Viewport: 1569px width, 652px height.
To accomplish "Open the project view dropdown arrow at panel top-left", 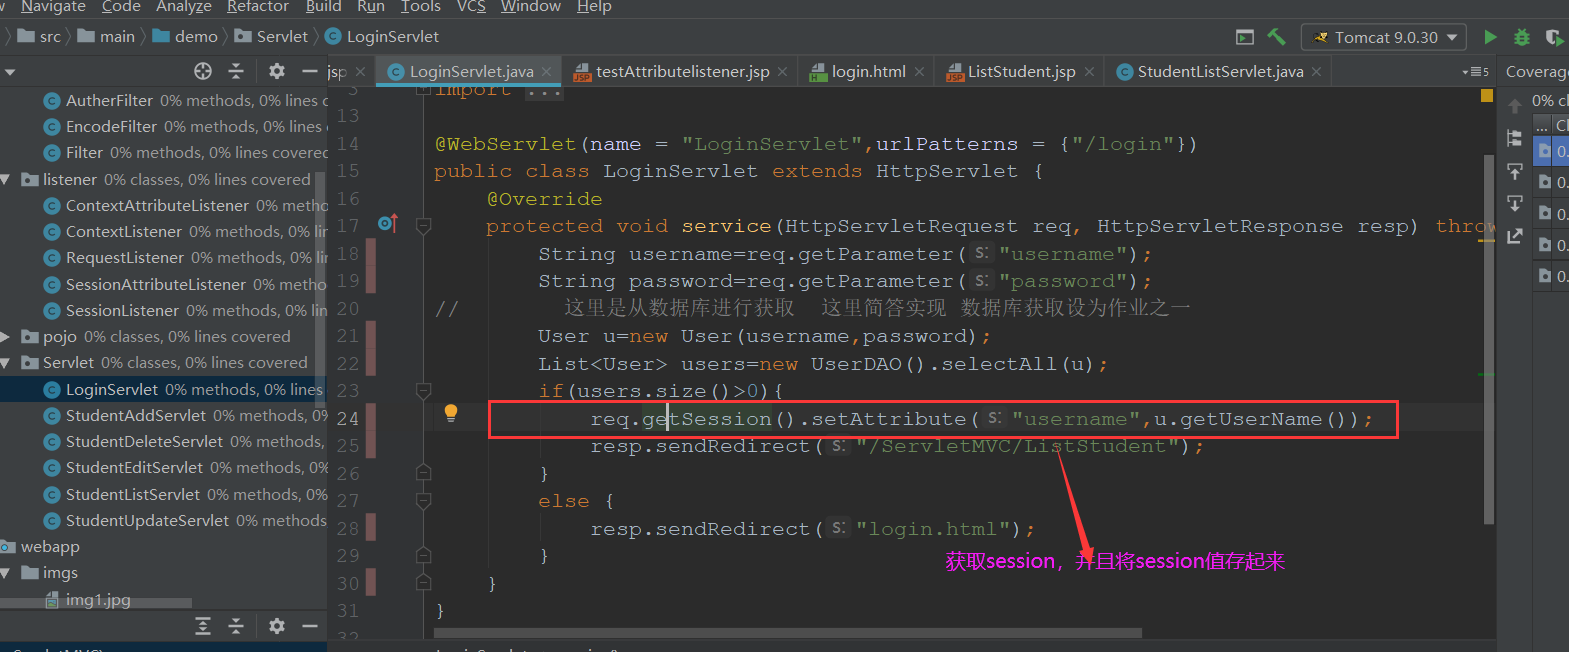I will [x=10, y=72].
